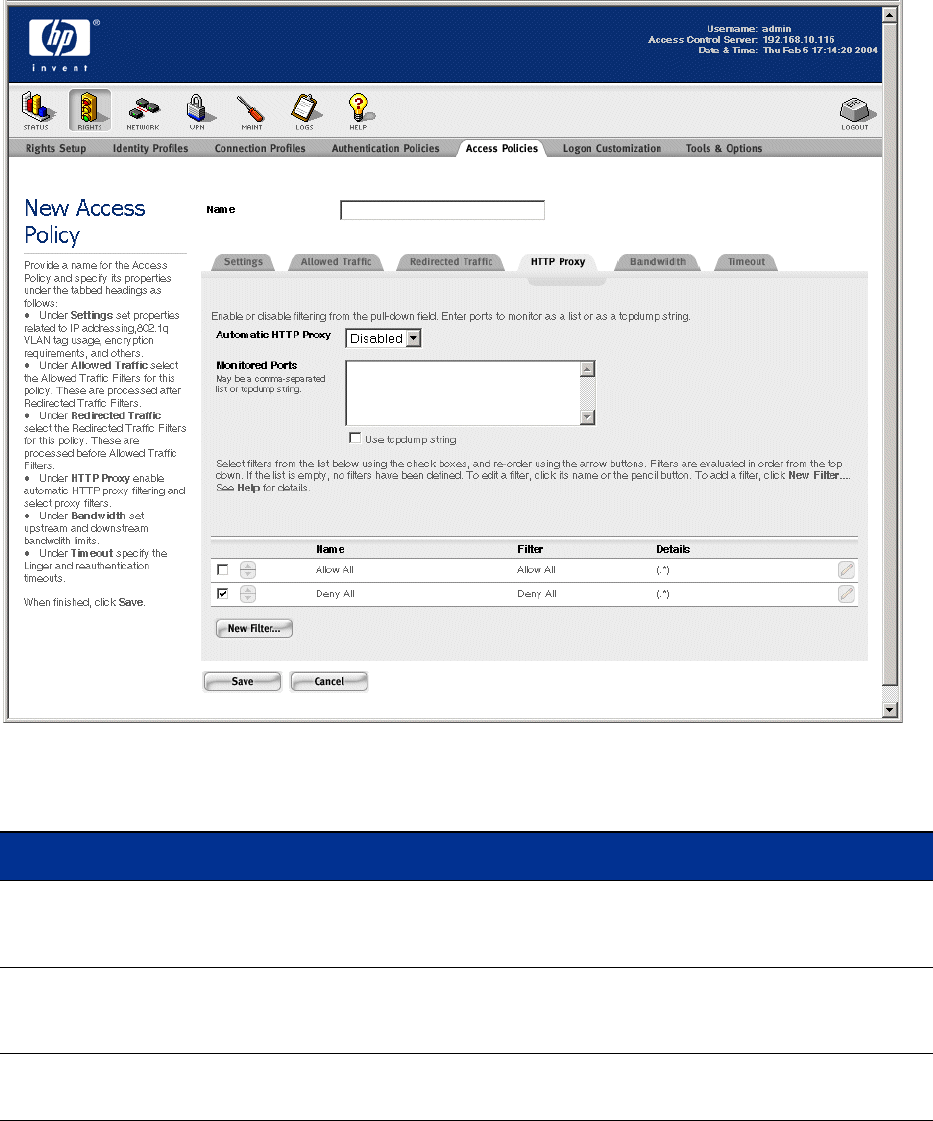Open the Automatic HTTP Proxy dropdown
Screen dimensions: 933x1121
383,338
